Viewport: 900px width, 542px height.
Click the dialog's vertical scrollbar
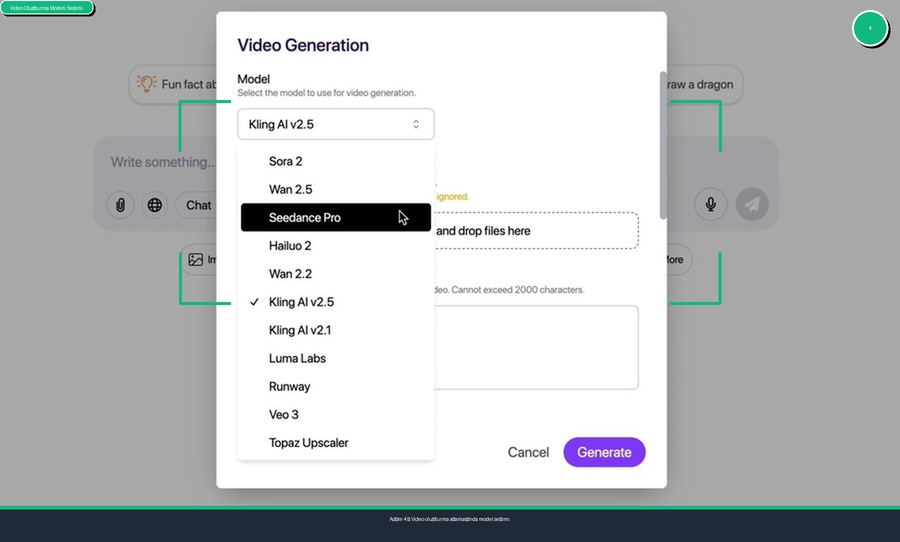(x=662, y=145)
